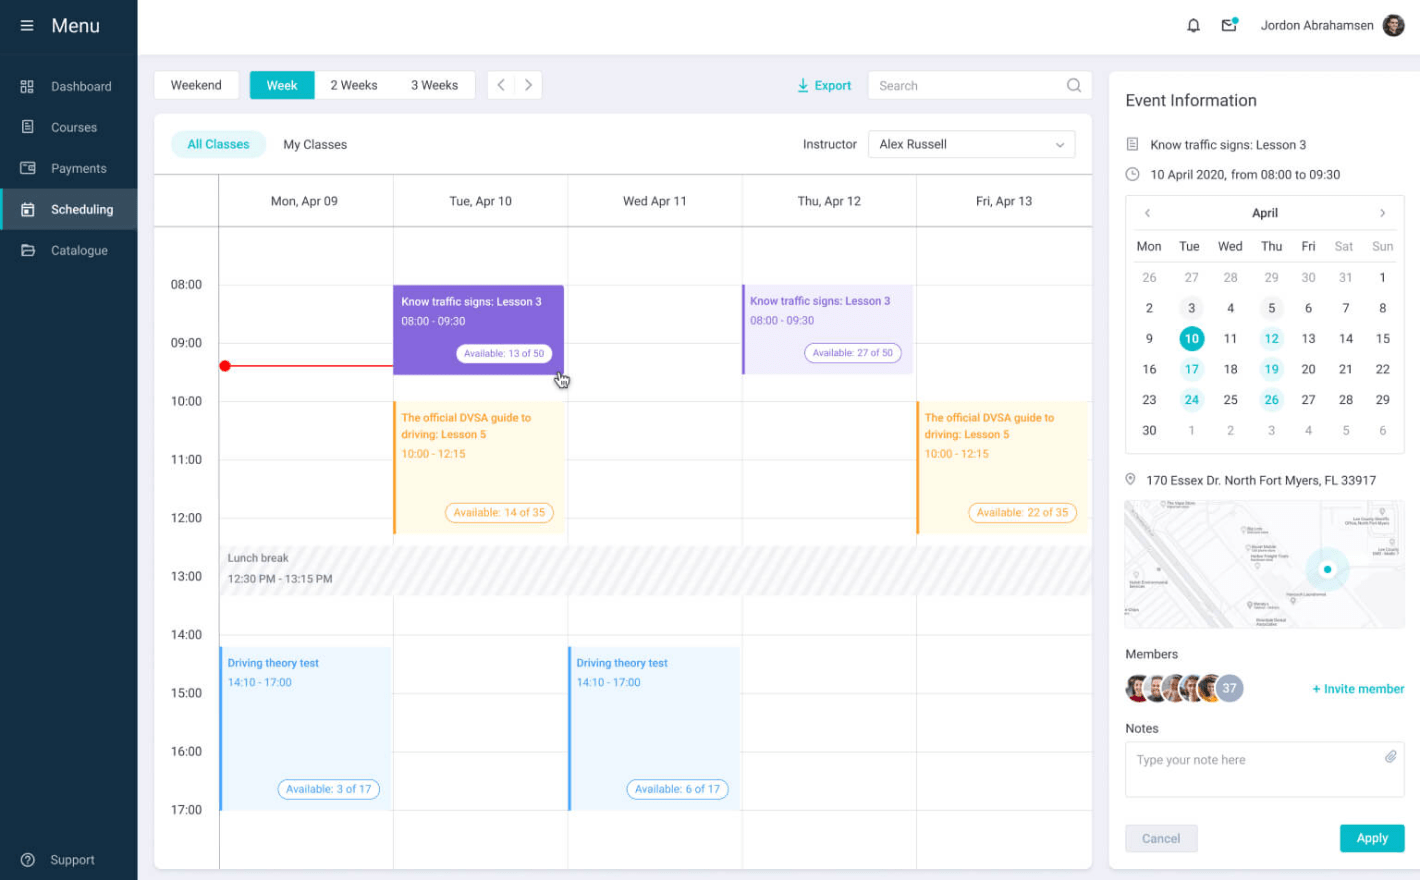Viewport: 1420px width, 880px height.
Task: Click the Catalogue sidebar icon
Action: [x=28, y=250]
